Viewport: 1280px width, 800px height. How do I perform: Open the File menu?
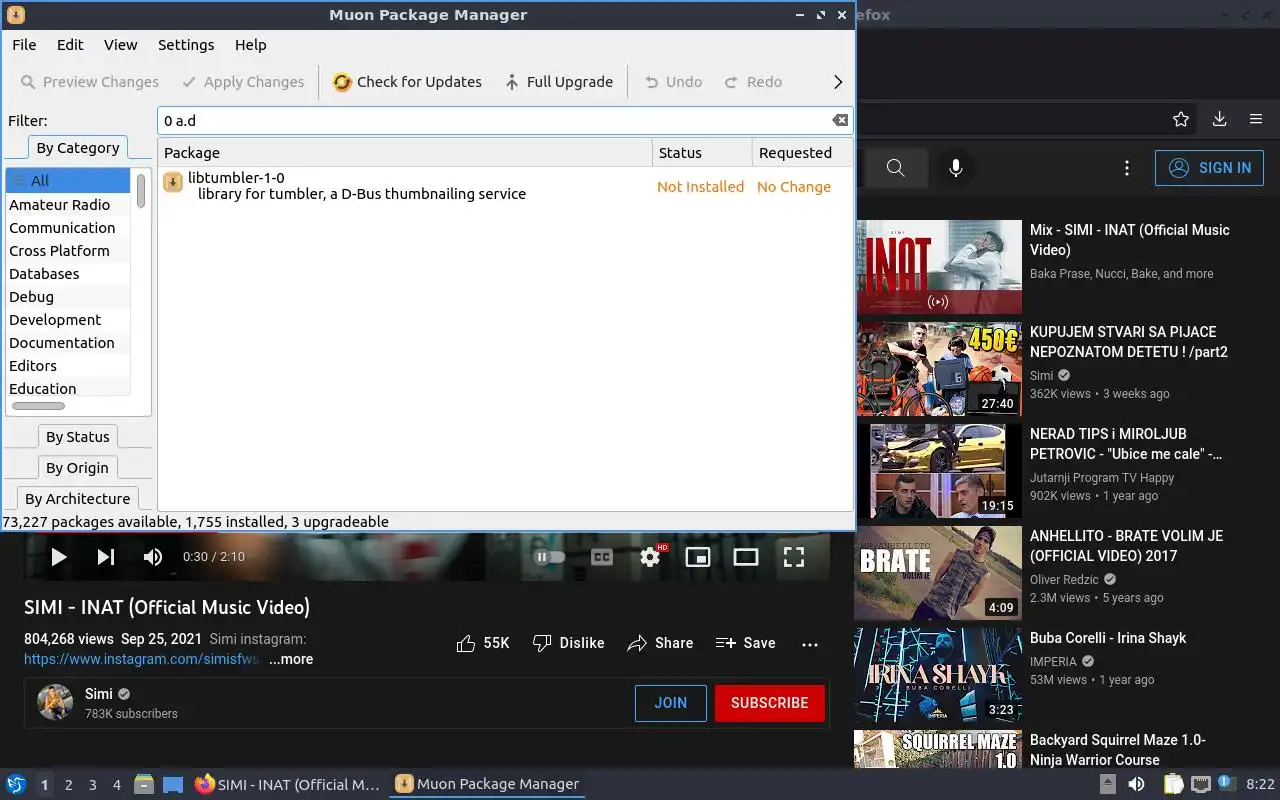(24, 45)
